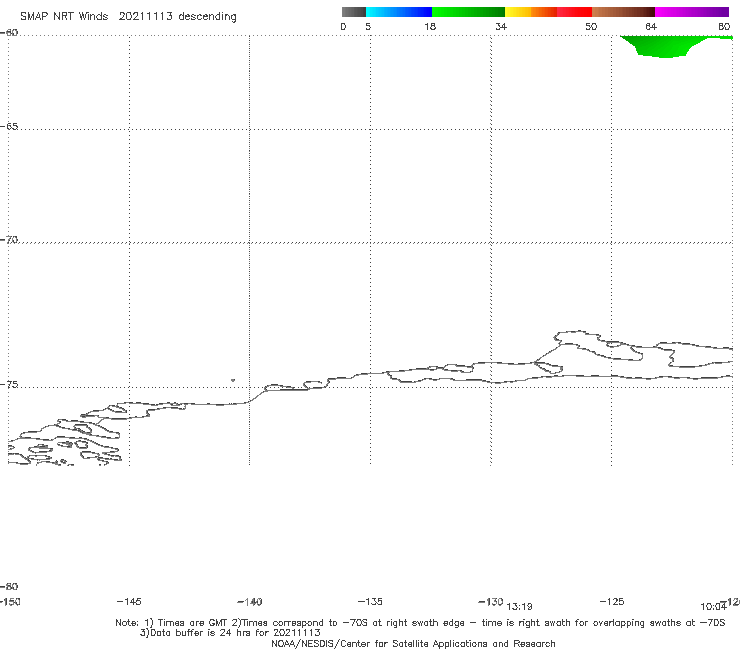This screenshot has height=650, width=740.
Task: Click the small island marker near -75 latitude
Action: (x=233, y=380)
